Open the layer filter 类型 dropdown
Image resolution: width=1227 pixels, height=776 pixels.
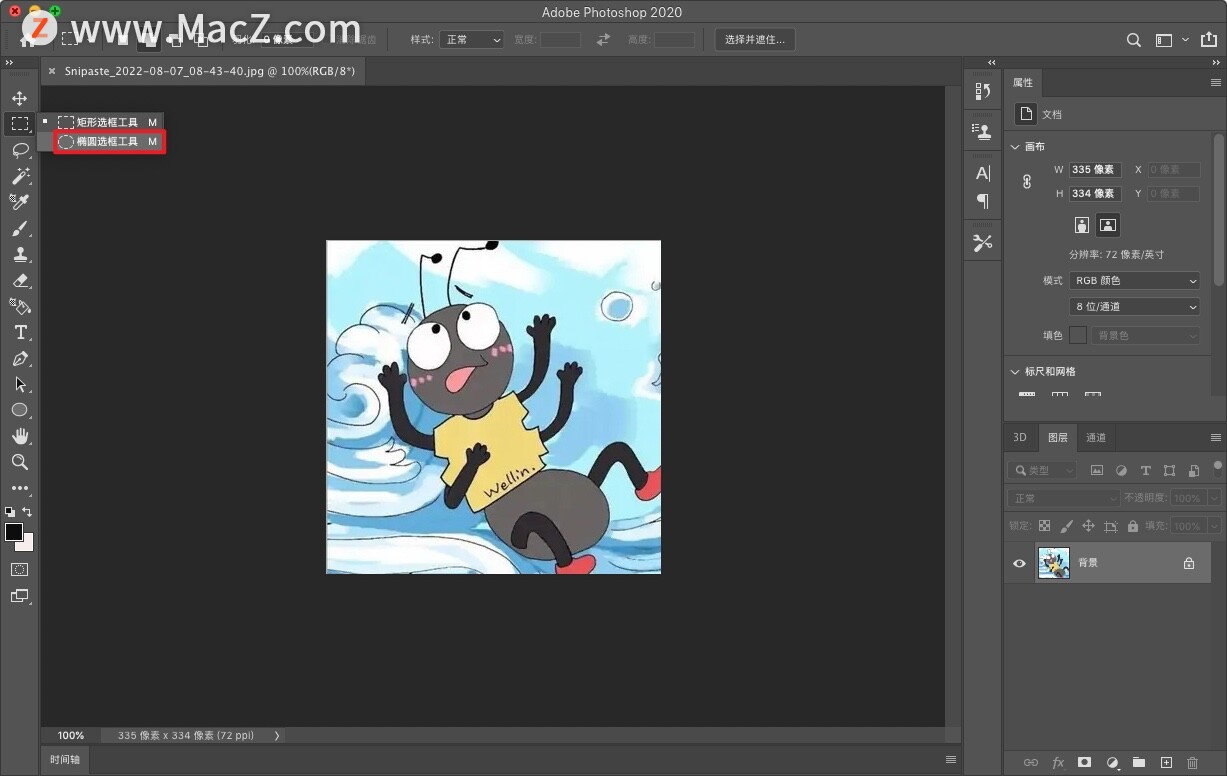pos(1044,470)
